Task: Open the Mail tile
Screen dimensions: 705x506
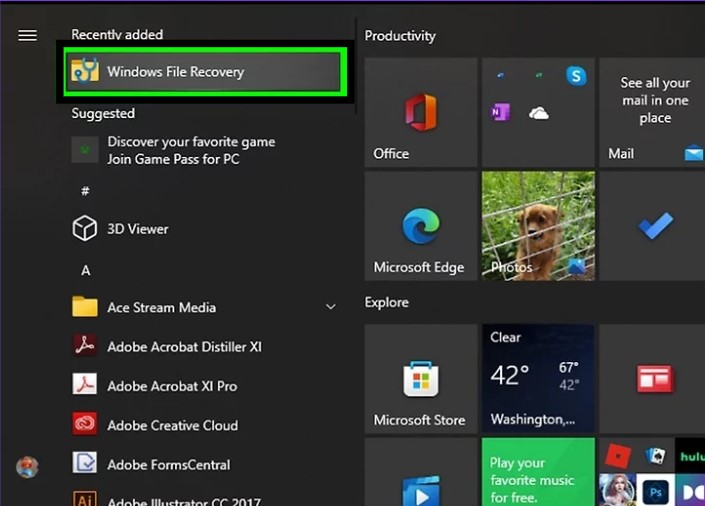Action: click(x=652, y=112)
